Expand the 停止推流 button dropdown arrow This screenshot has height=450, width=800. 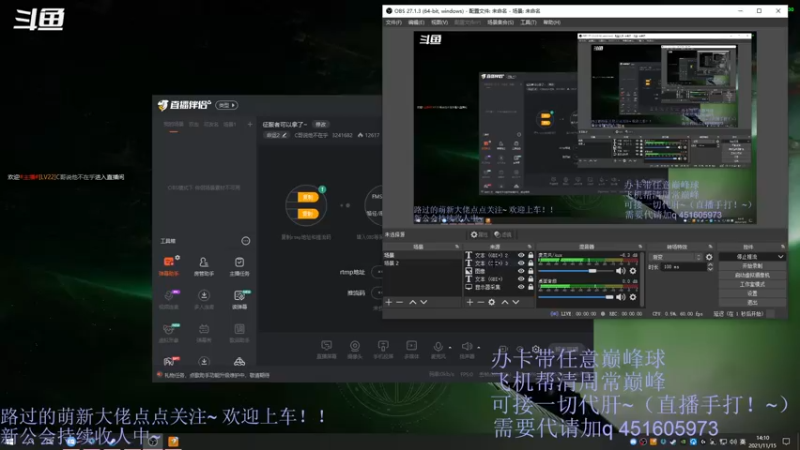click(781, 257)
